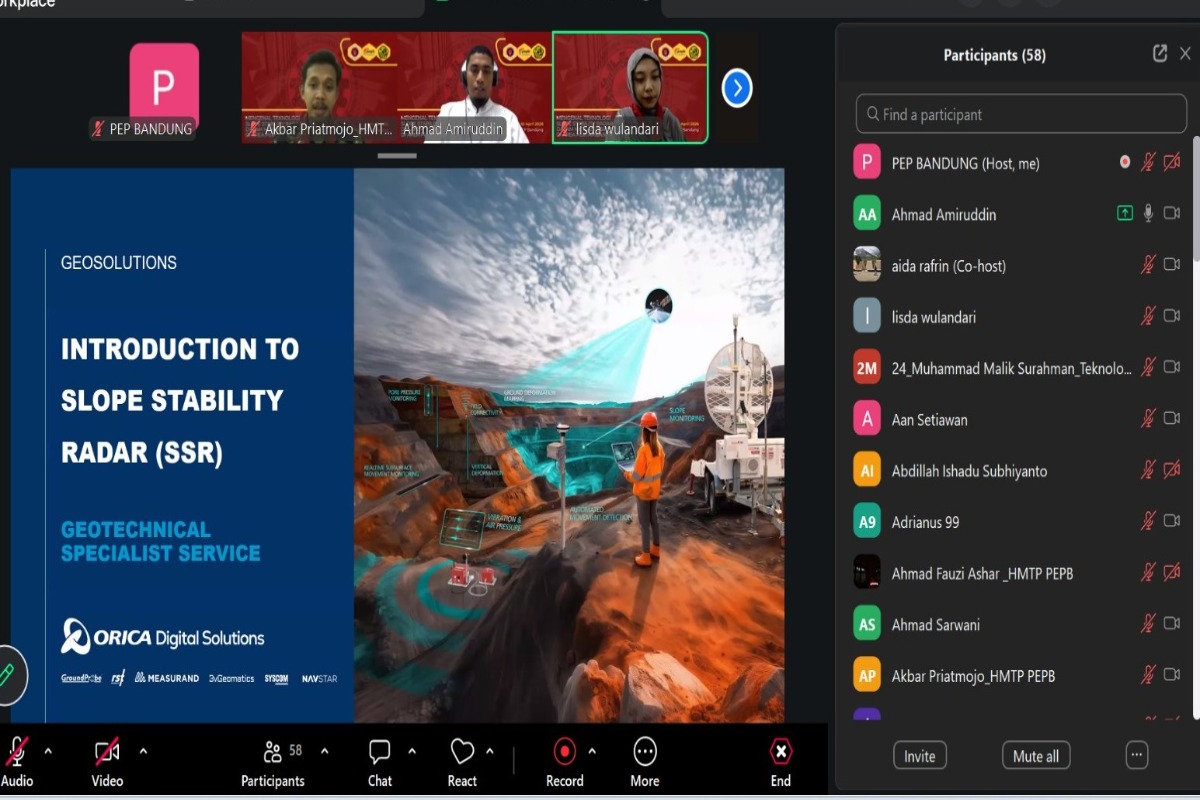This screenshot has height=800, width=1200.
Task: Click Ahmad Sarwani's camera icon
Action: tap(1172, 624)
